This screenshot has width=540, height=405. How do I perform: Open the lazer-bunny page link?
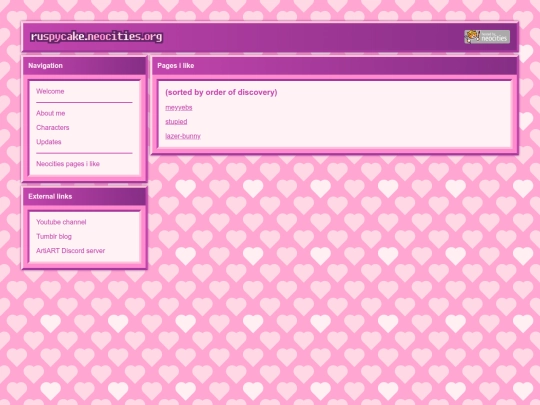pyautogui.click(x=183, y=136)
